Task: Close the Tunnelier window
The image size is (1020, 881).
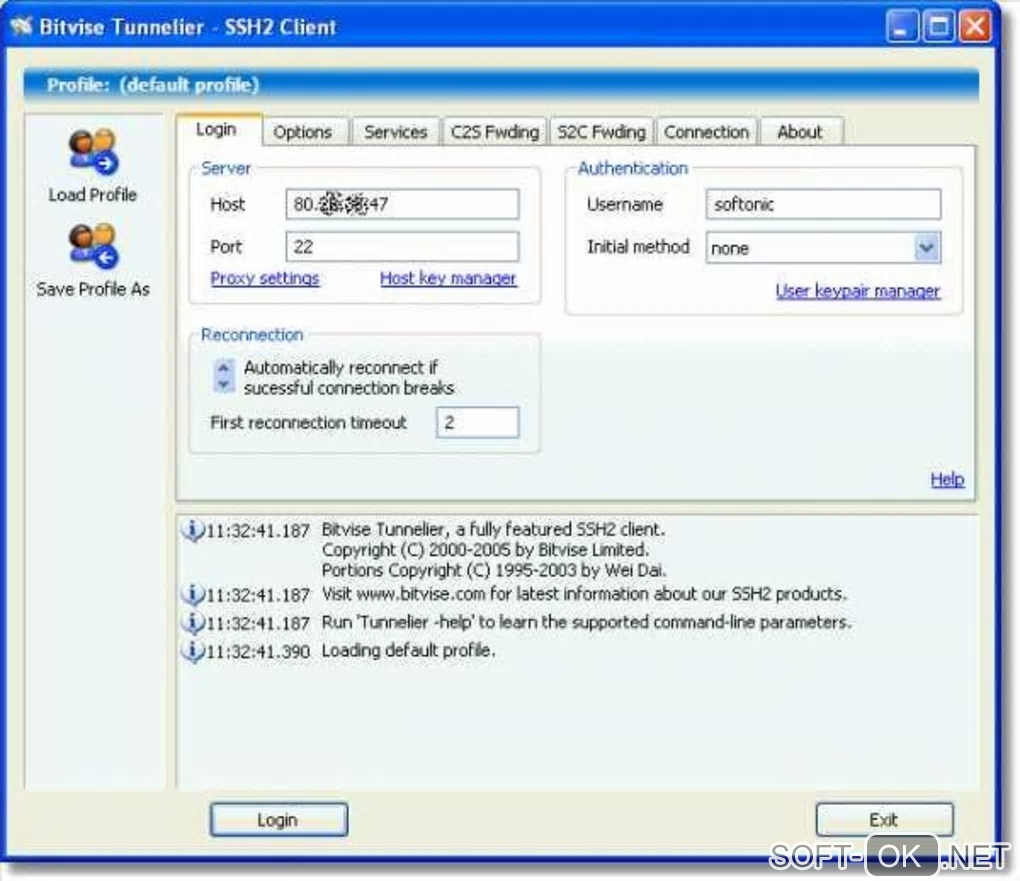Action: tap(976, 27)
